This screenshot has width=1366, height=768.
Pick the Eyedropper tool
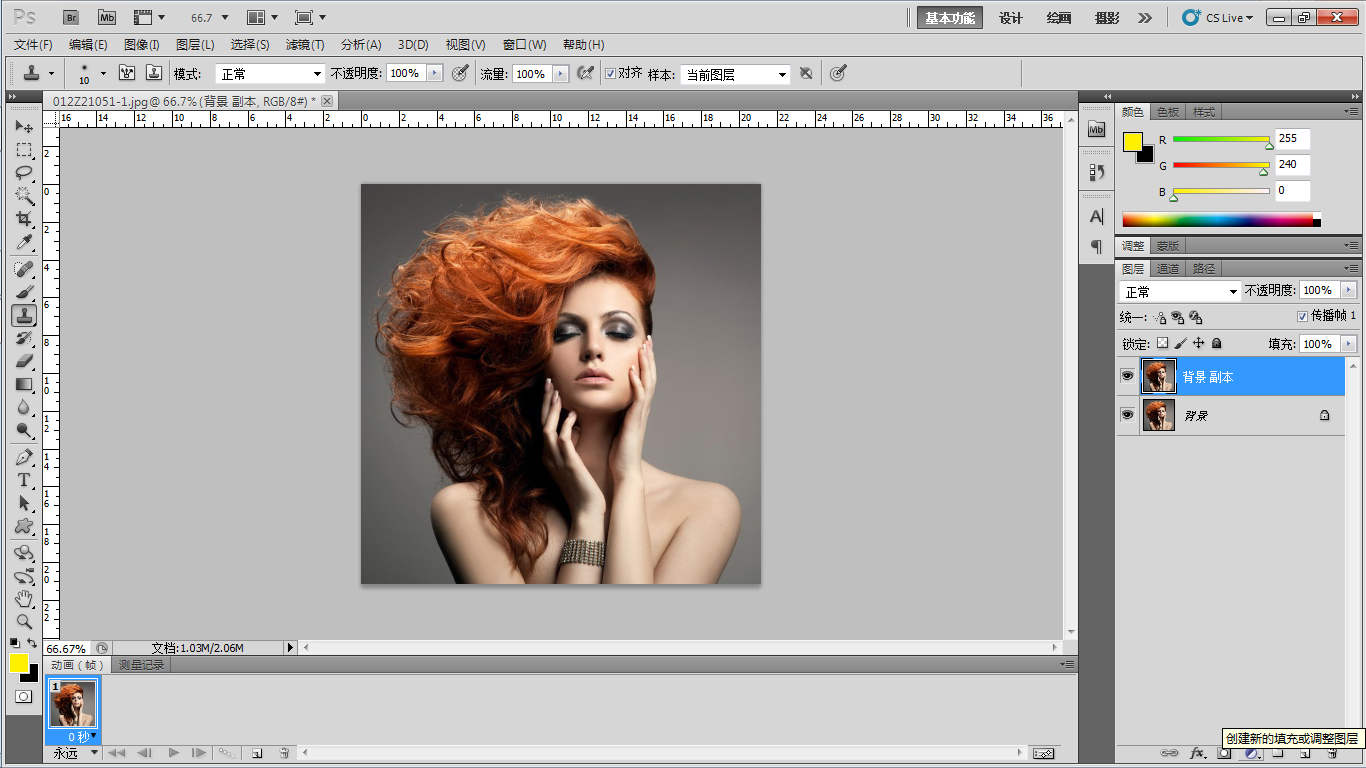24,243
